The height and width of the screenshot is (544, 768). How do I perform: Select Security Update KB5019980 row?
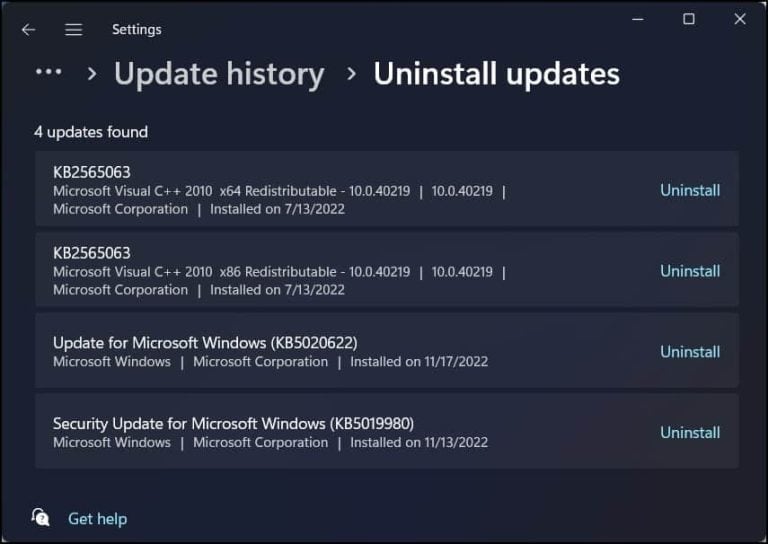[x=387, y=431]
